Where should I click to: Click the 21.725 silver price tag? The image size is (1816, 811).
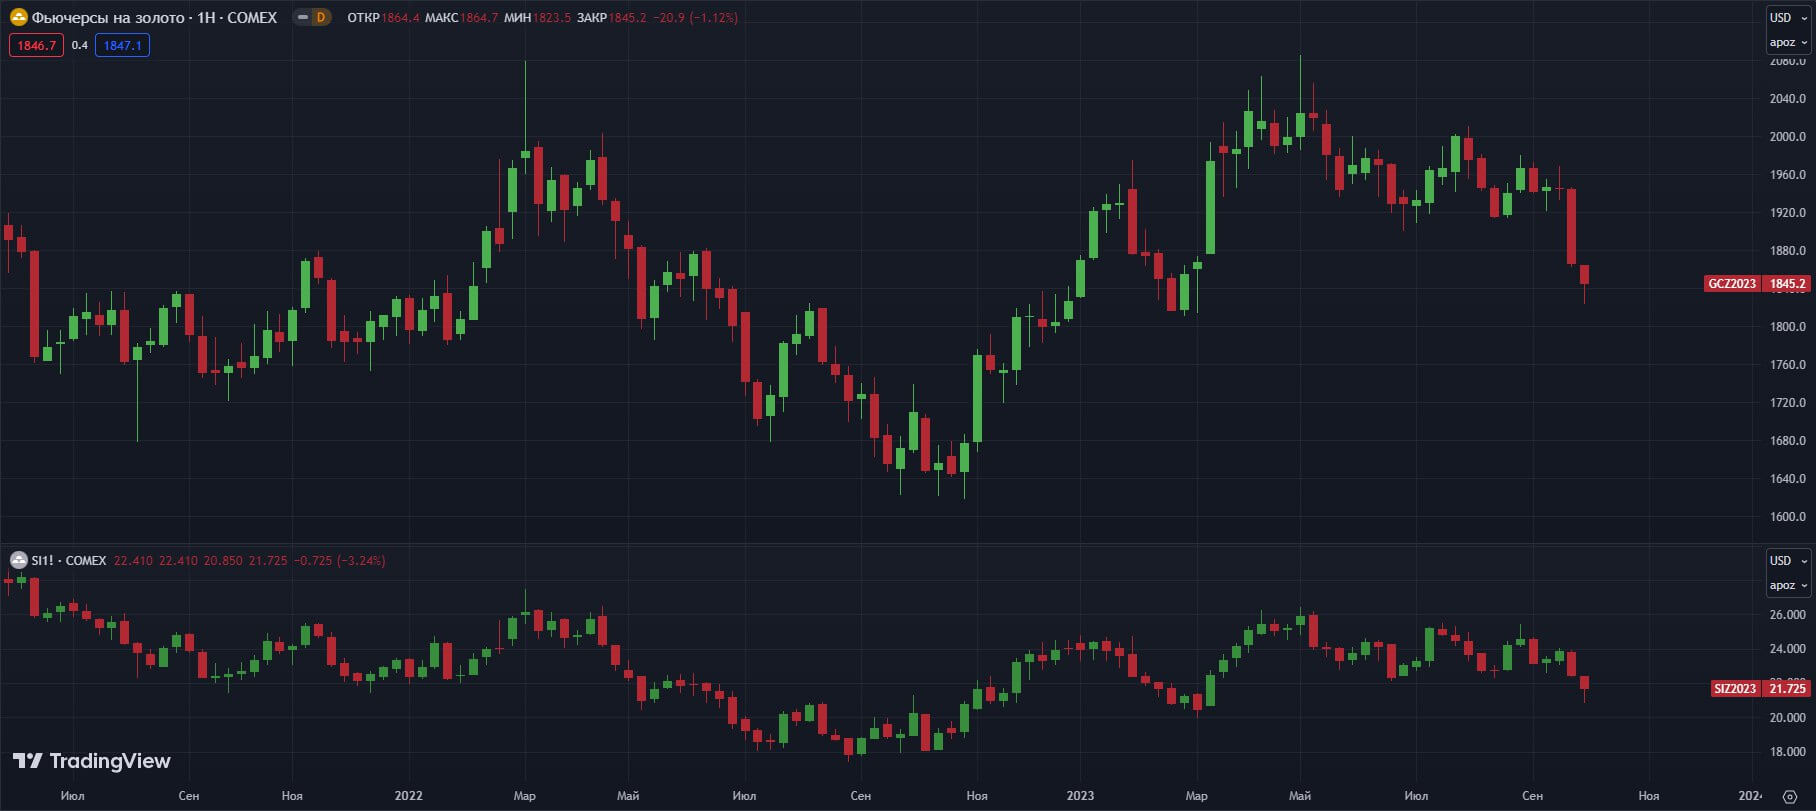[x=1787, y=688]
